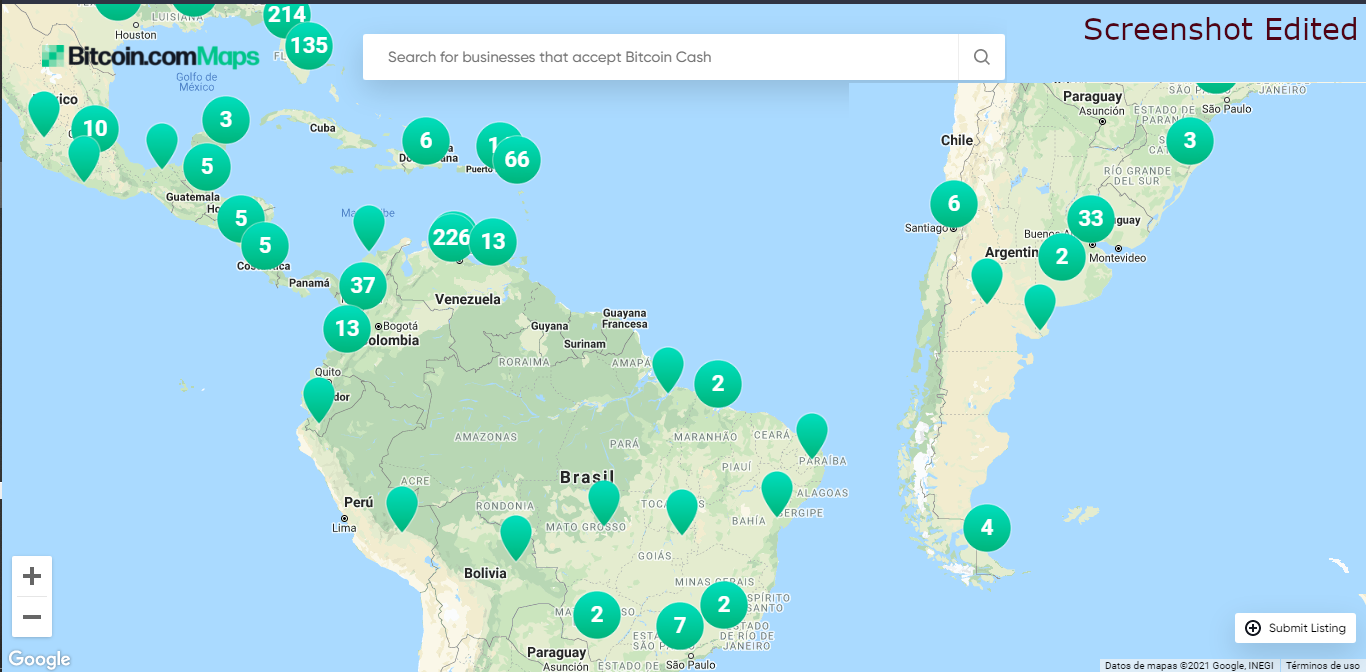Open the Bitcoin.com Maps logo
The width and height of the screenshot is (1366, 672).
(150, 57)
